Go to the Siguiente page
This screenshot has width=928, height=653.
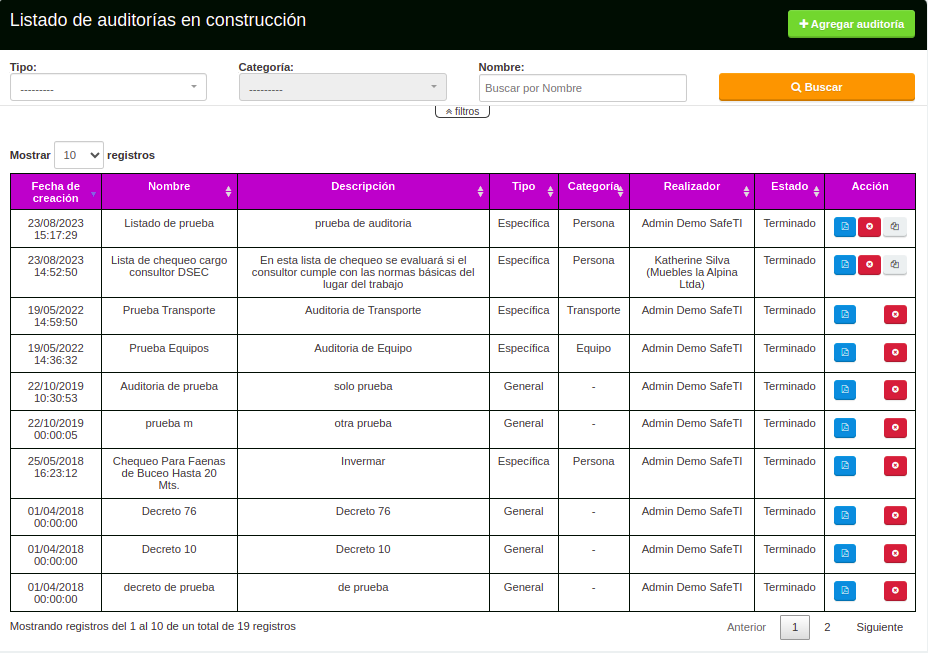pyautogui.click(x=879, y=627)
